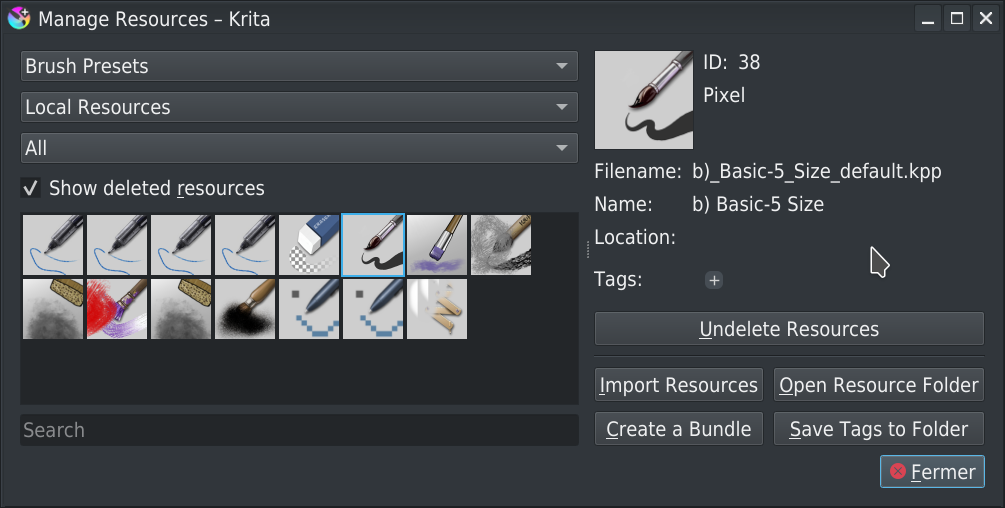Select the black bristle dab brush preset

(x=246, y=309)
